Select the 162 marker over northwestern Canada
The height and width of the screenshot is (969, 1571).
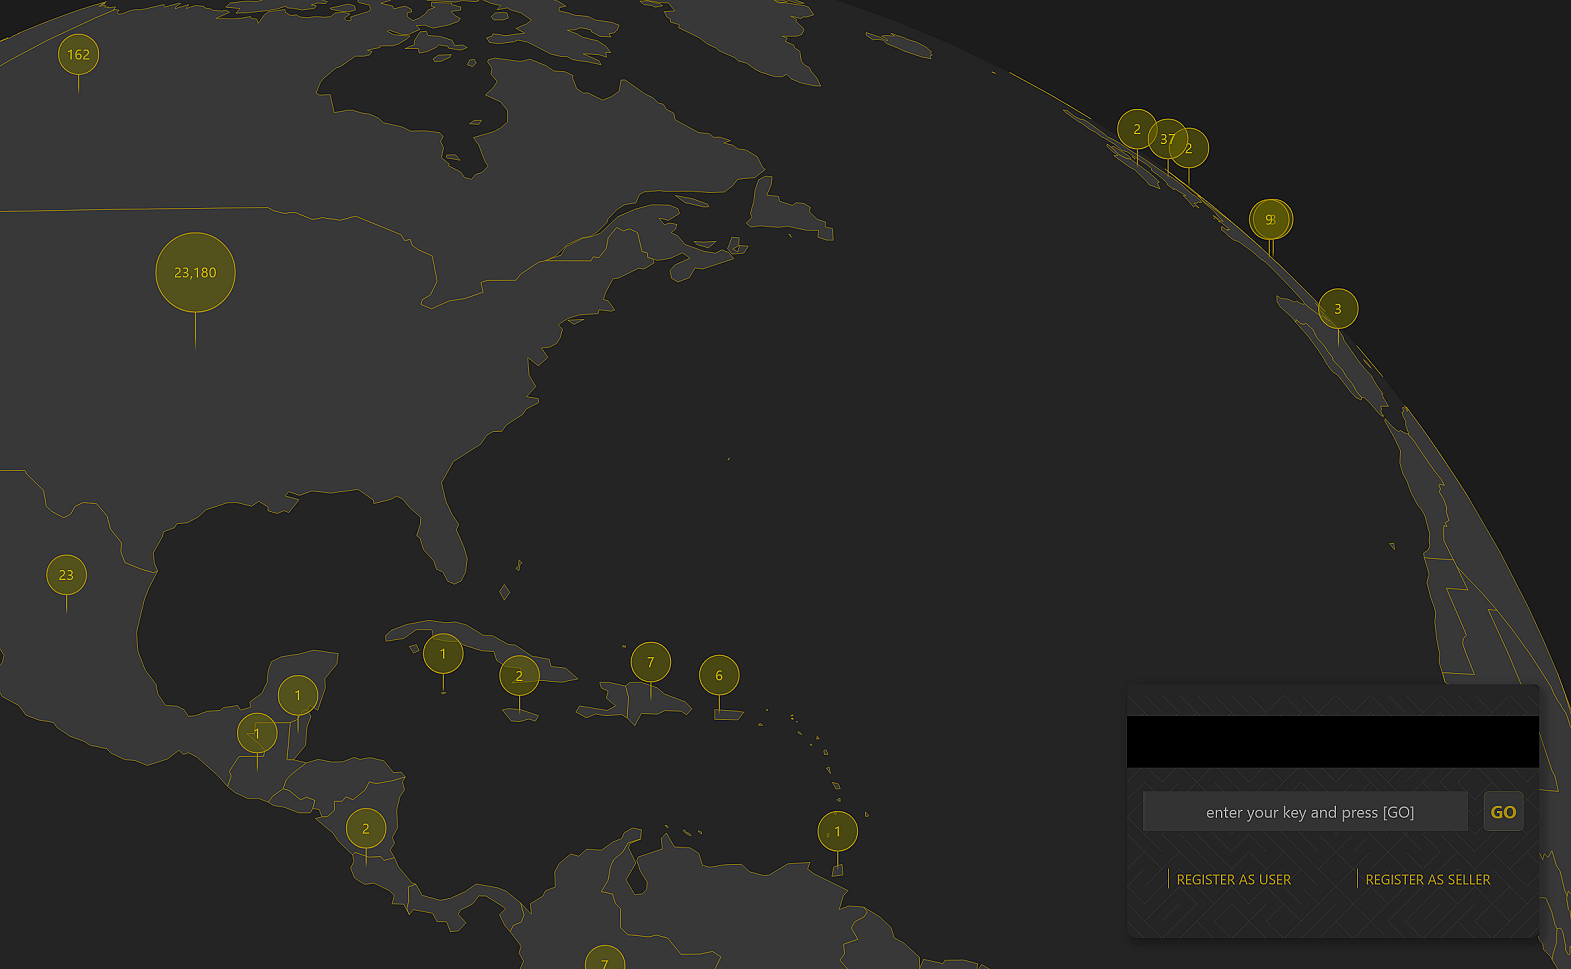point(78,55)
